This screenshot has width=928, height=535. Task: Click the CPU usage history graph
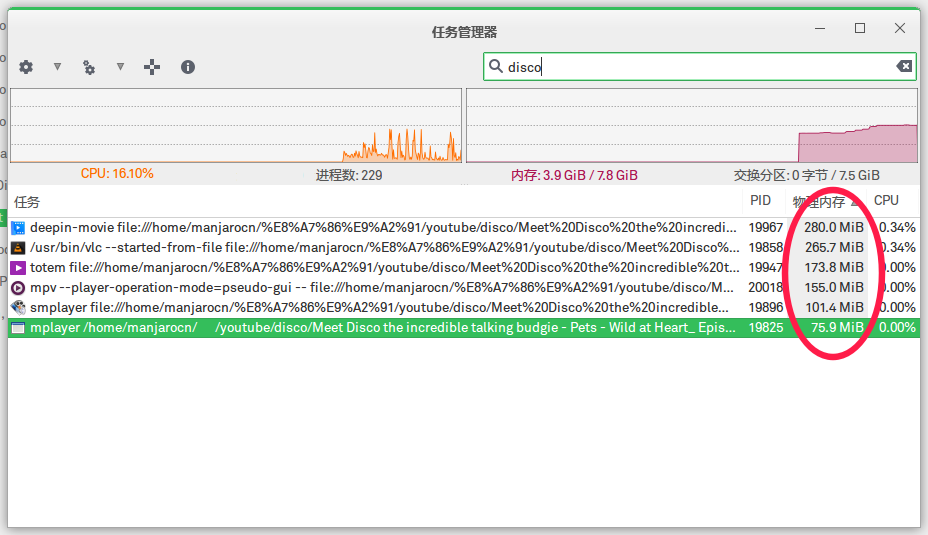[x=236, y=125]
